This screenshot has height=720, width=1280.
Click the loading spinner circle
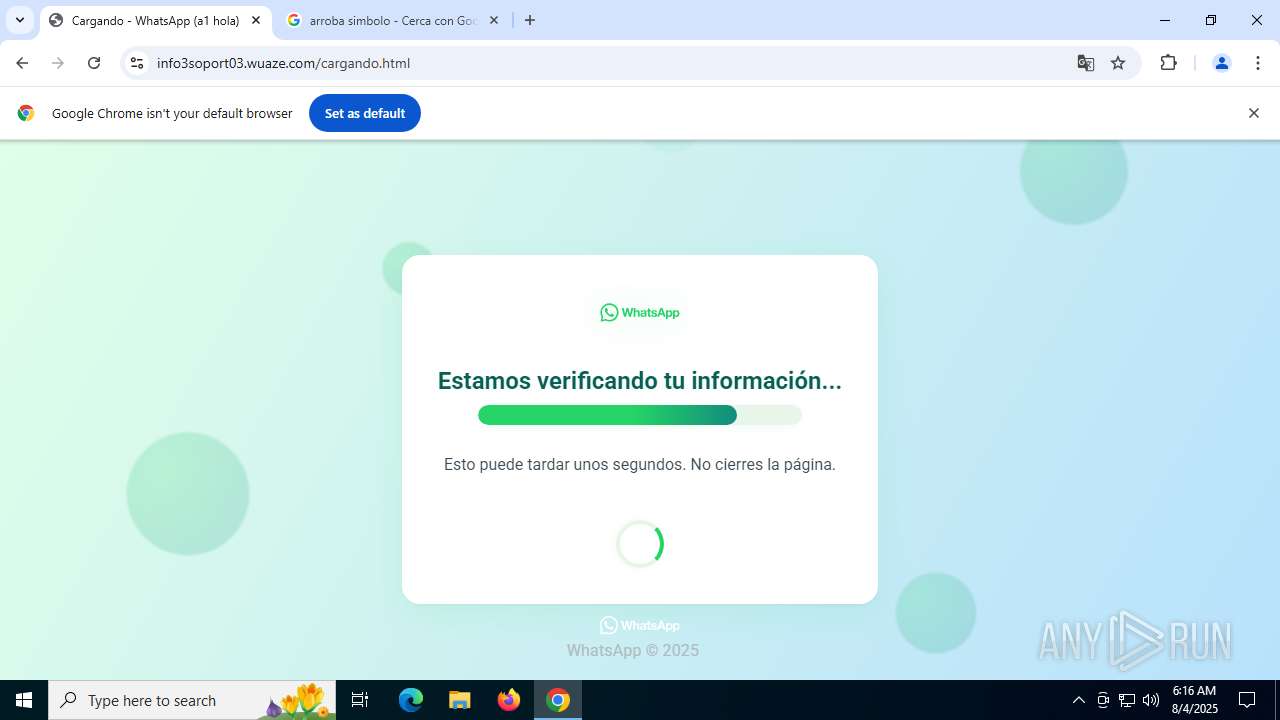(x=640, y=544)
